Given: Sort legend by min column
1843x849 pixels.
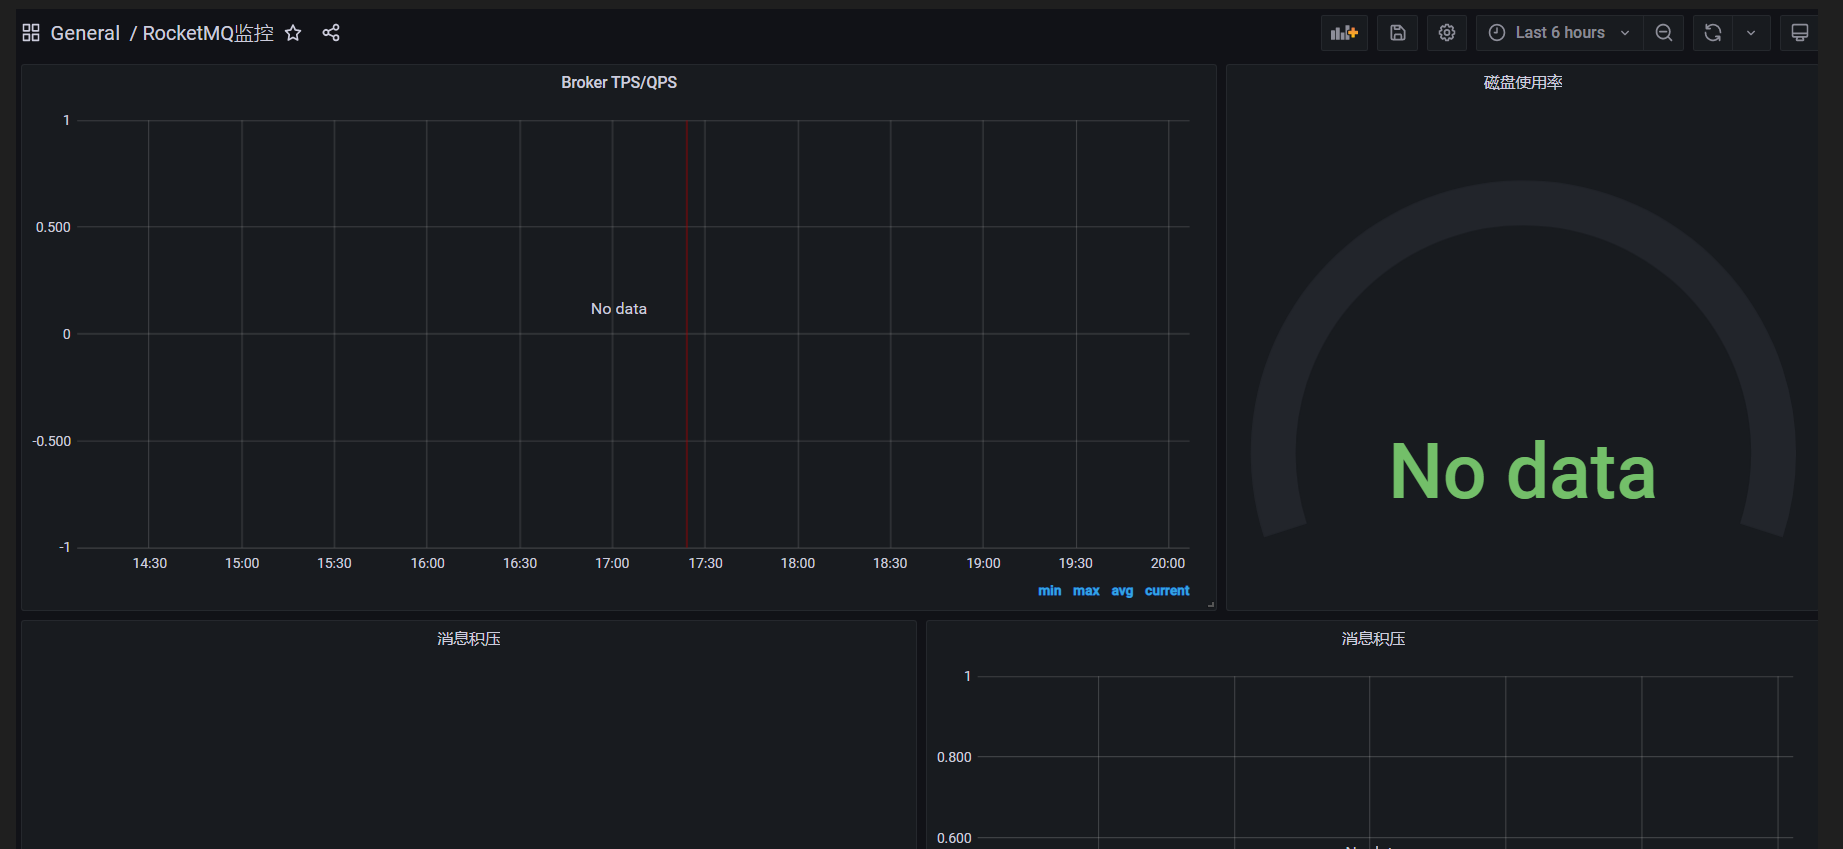Looking at the screenshot, I should 1049,591.
